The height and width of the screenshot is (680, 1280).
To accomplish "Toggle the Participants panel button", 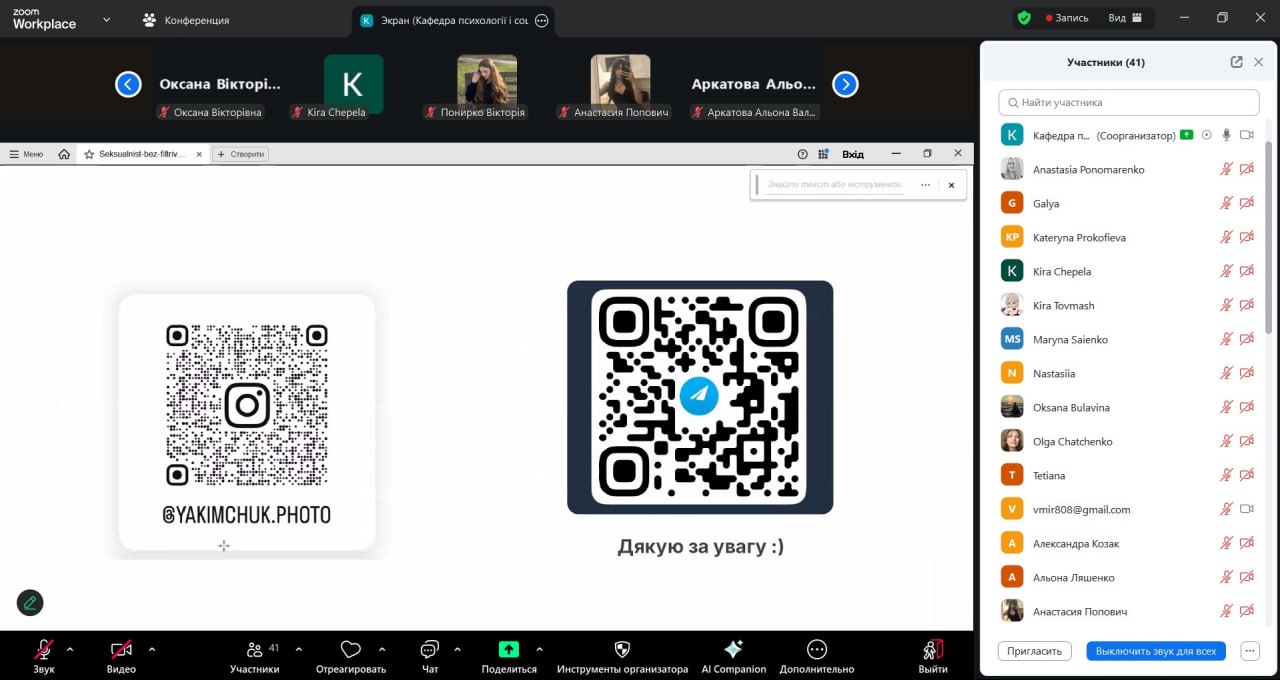I will (x=255, y=649).
